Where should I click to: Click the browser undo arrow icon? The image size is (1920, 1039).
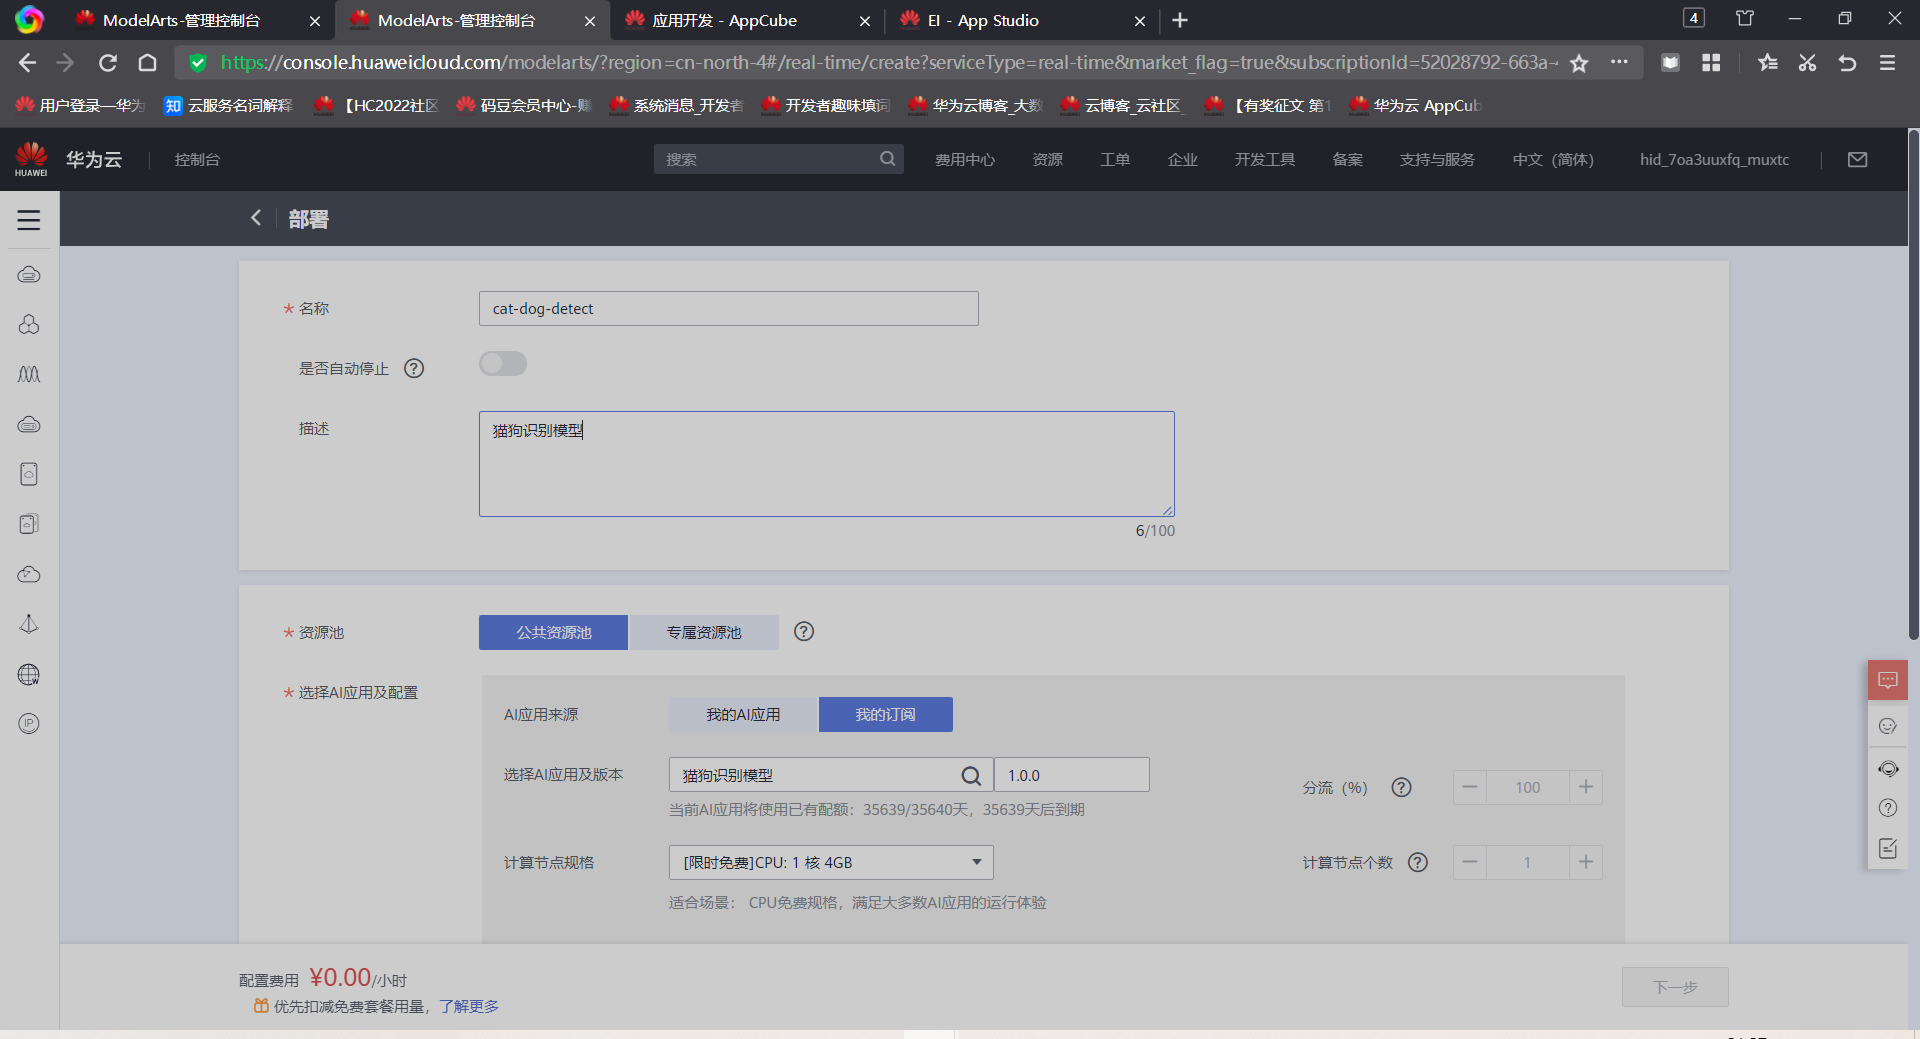click(1847, 63)
